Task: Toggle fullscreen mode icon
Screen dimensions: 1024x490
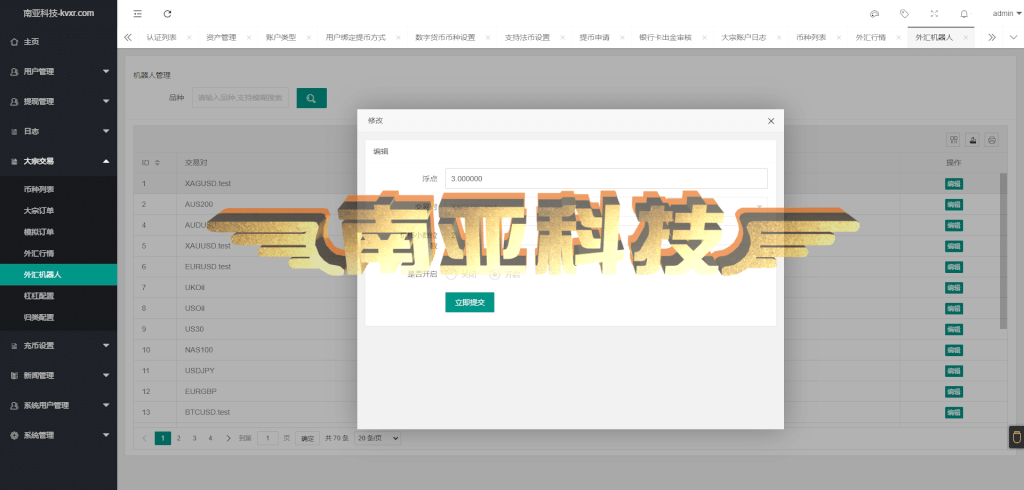Action: pos(934,14)
